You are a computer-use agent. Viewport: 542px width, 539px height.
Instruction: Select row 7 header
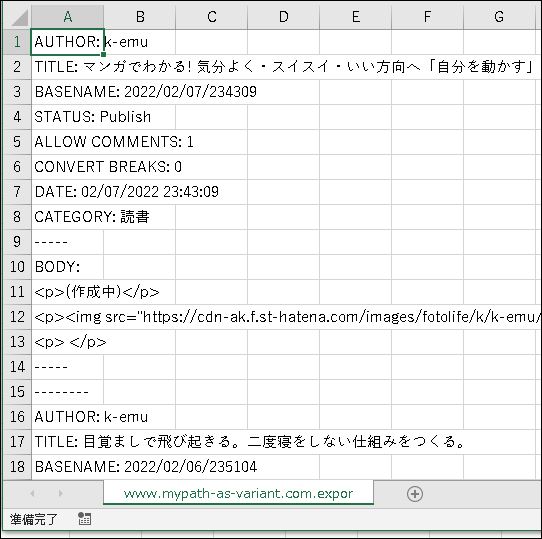coord(17,192)
